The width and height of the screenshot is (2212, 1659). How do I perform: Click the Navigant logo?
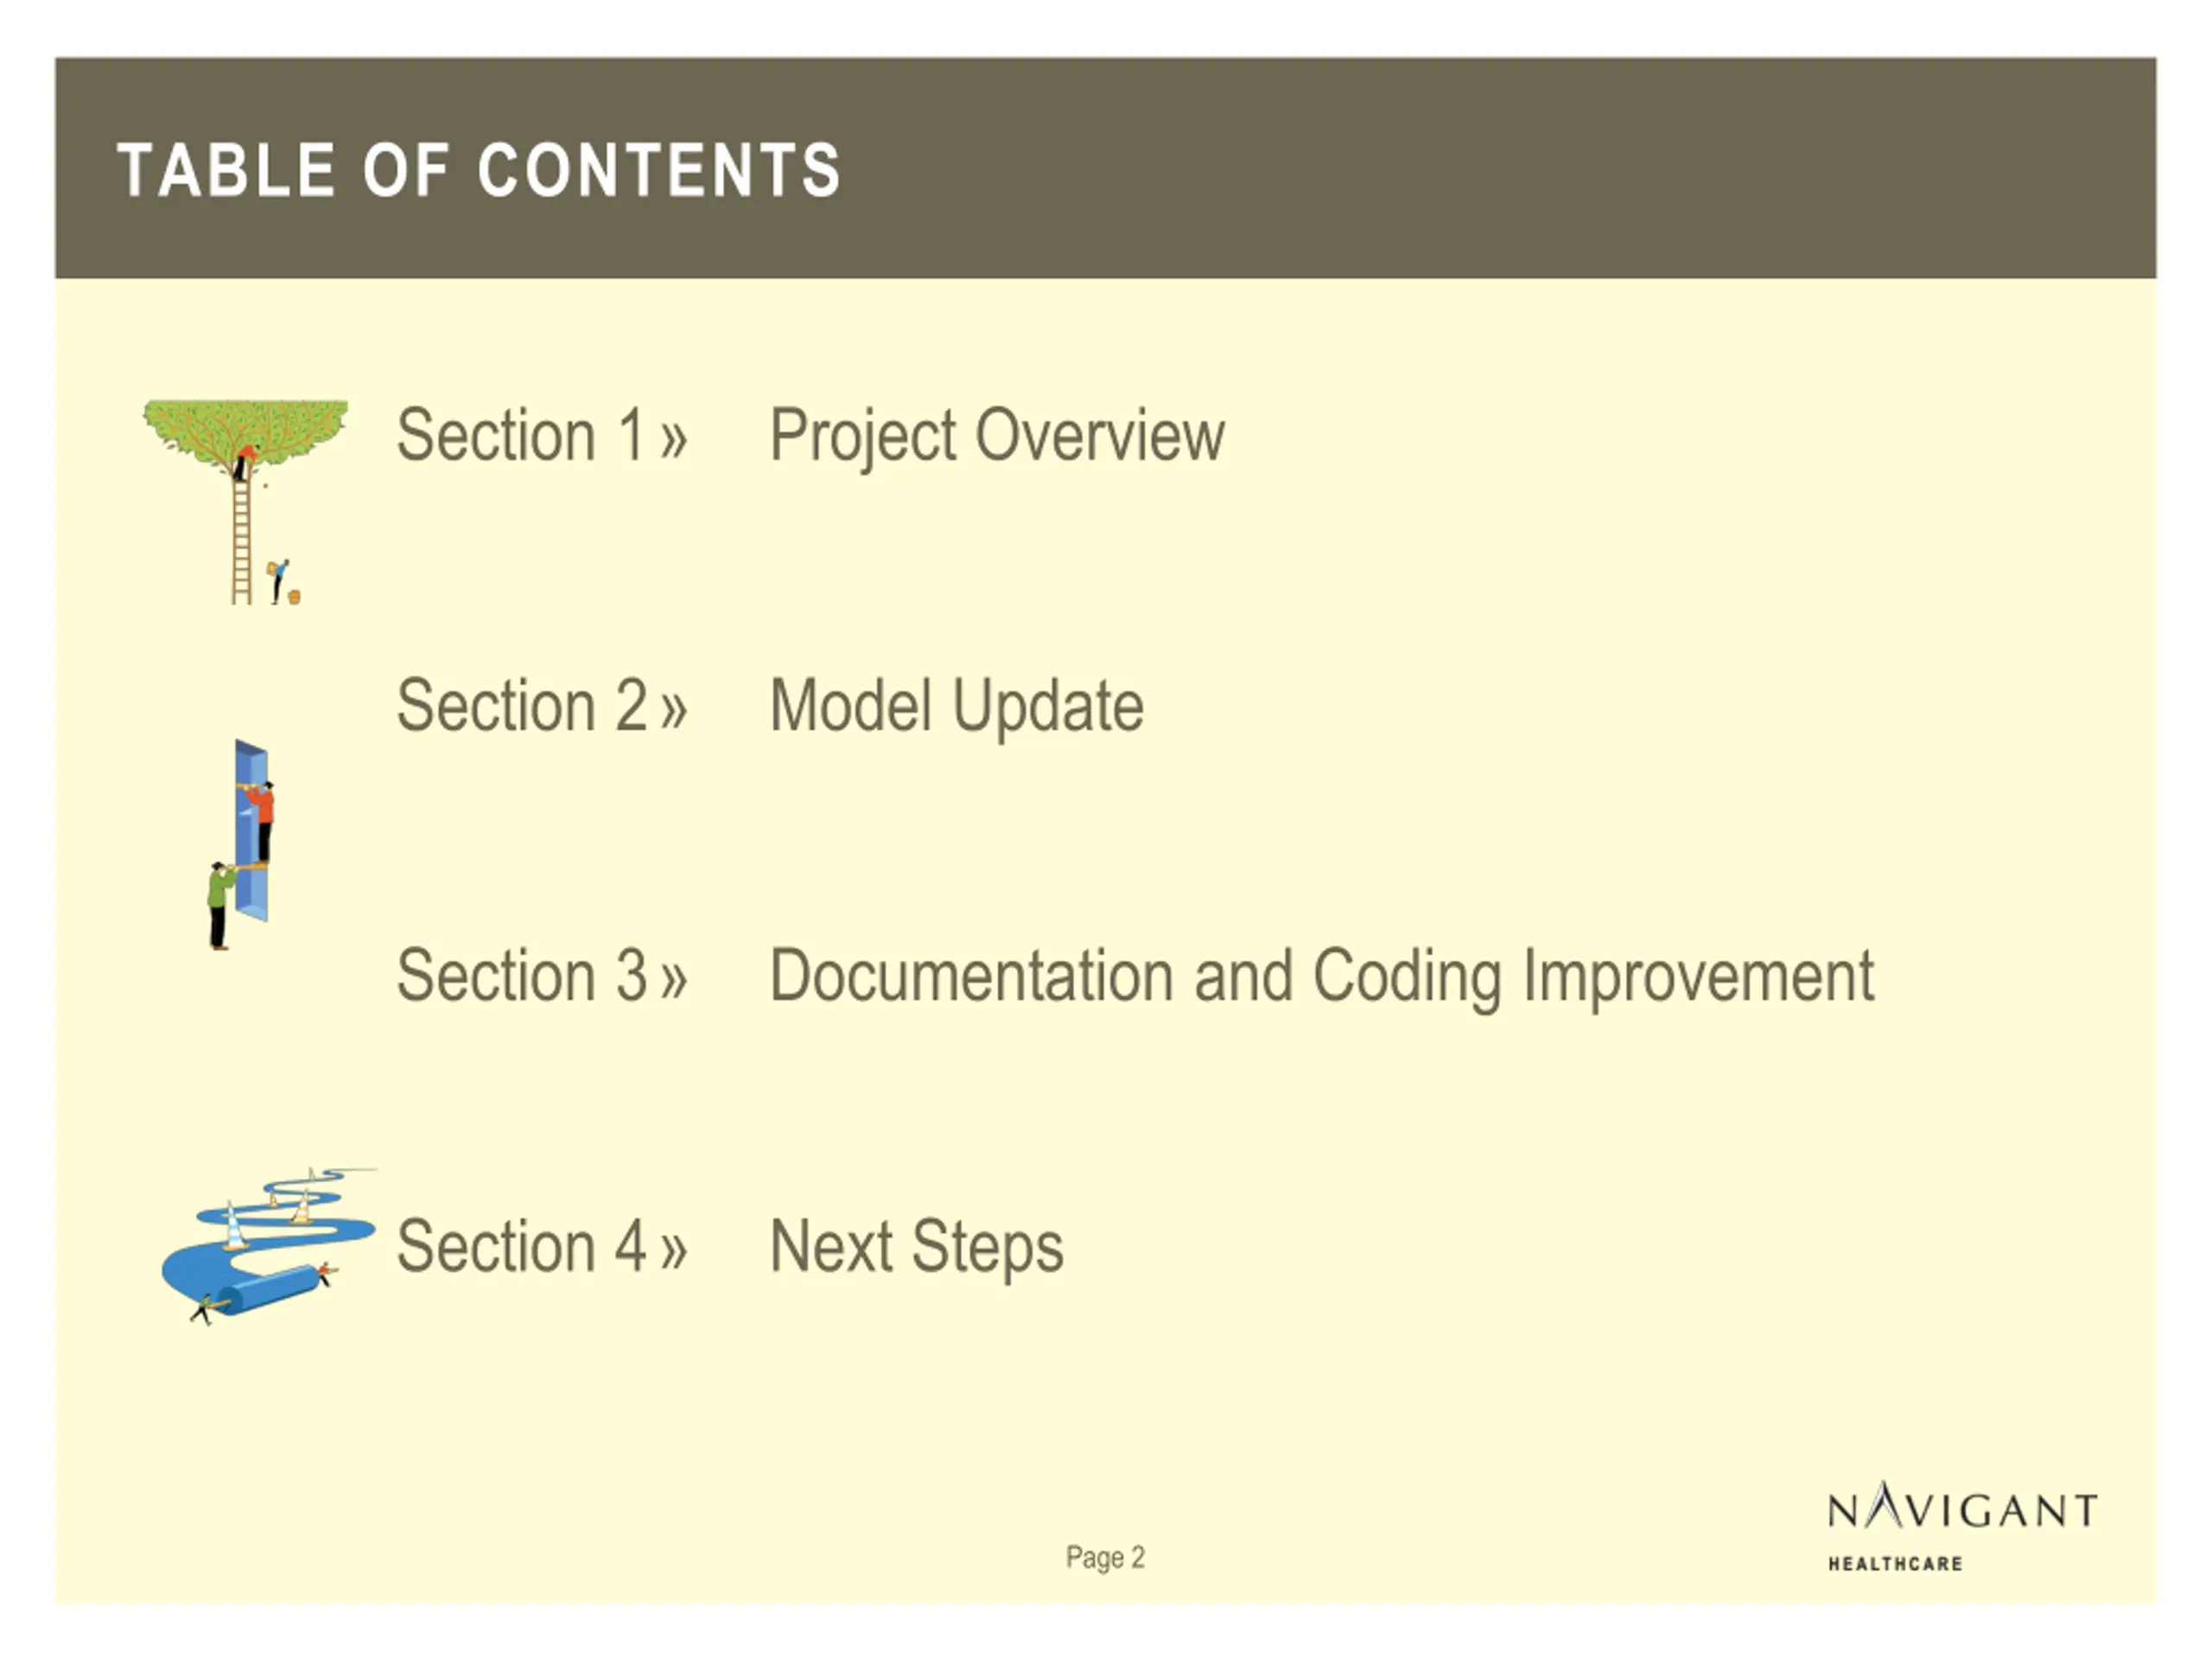click(1963, 1526)
